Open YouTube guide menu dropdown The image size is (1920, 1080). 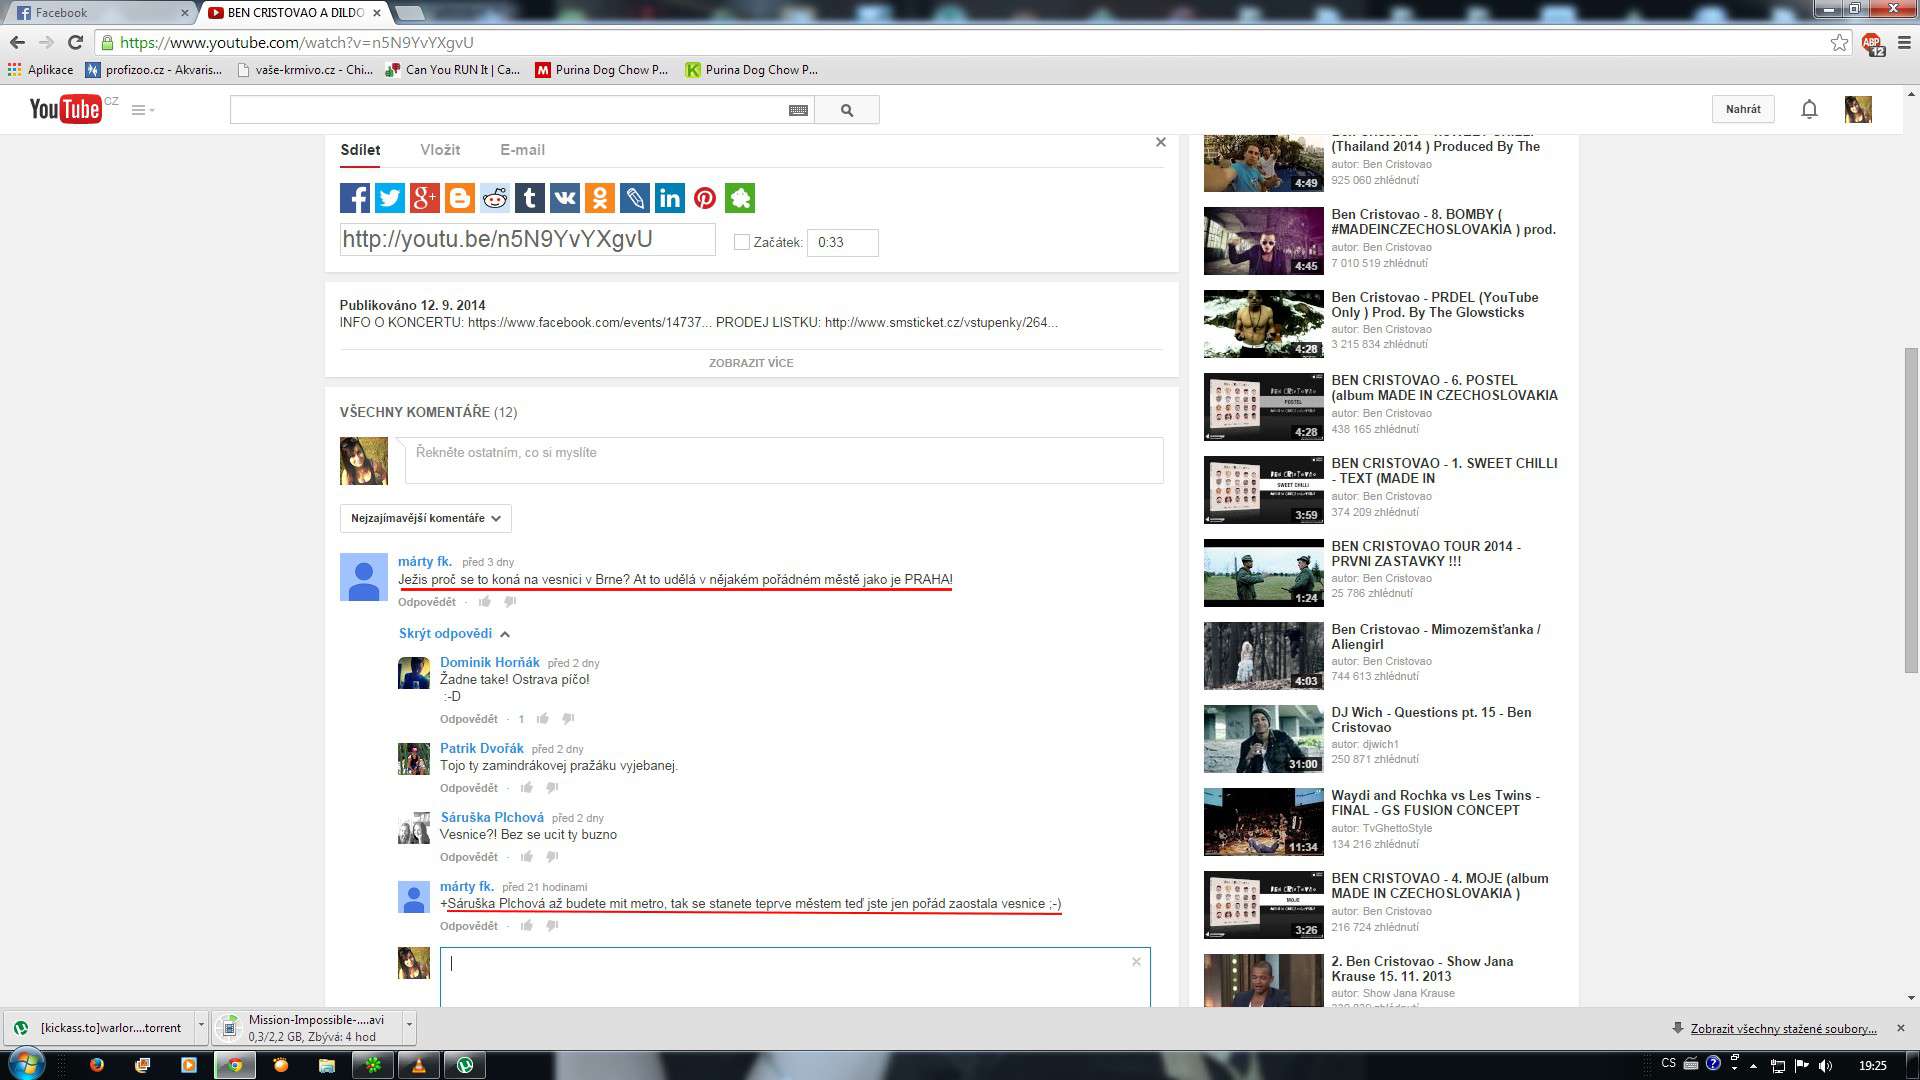143,110
